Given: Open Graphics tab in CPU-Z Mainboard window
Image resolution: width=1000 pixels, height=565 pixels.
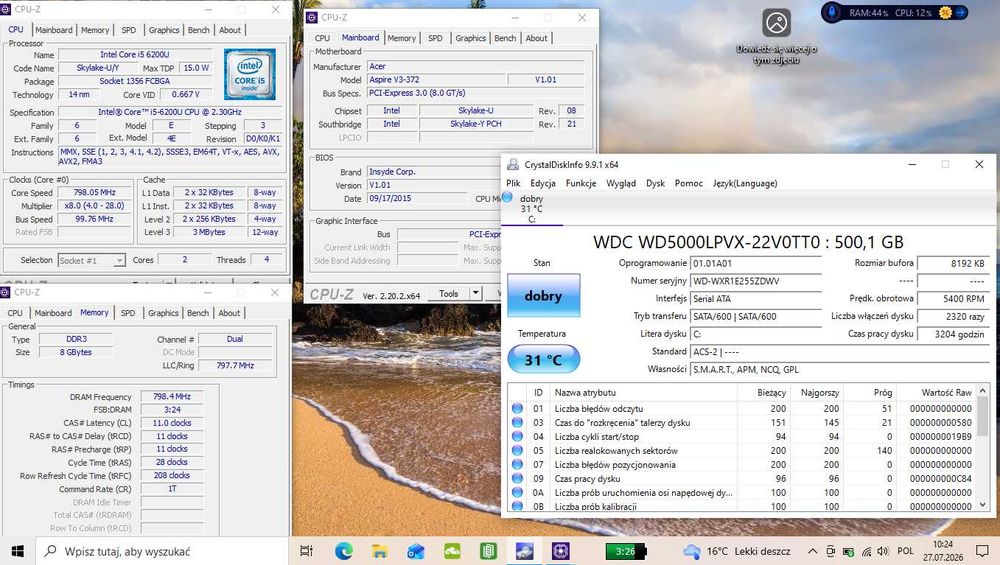Looking at the screenshot, I should tap(471, 38).
